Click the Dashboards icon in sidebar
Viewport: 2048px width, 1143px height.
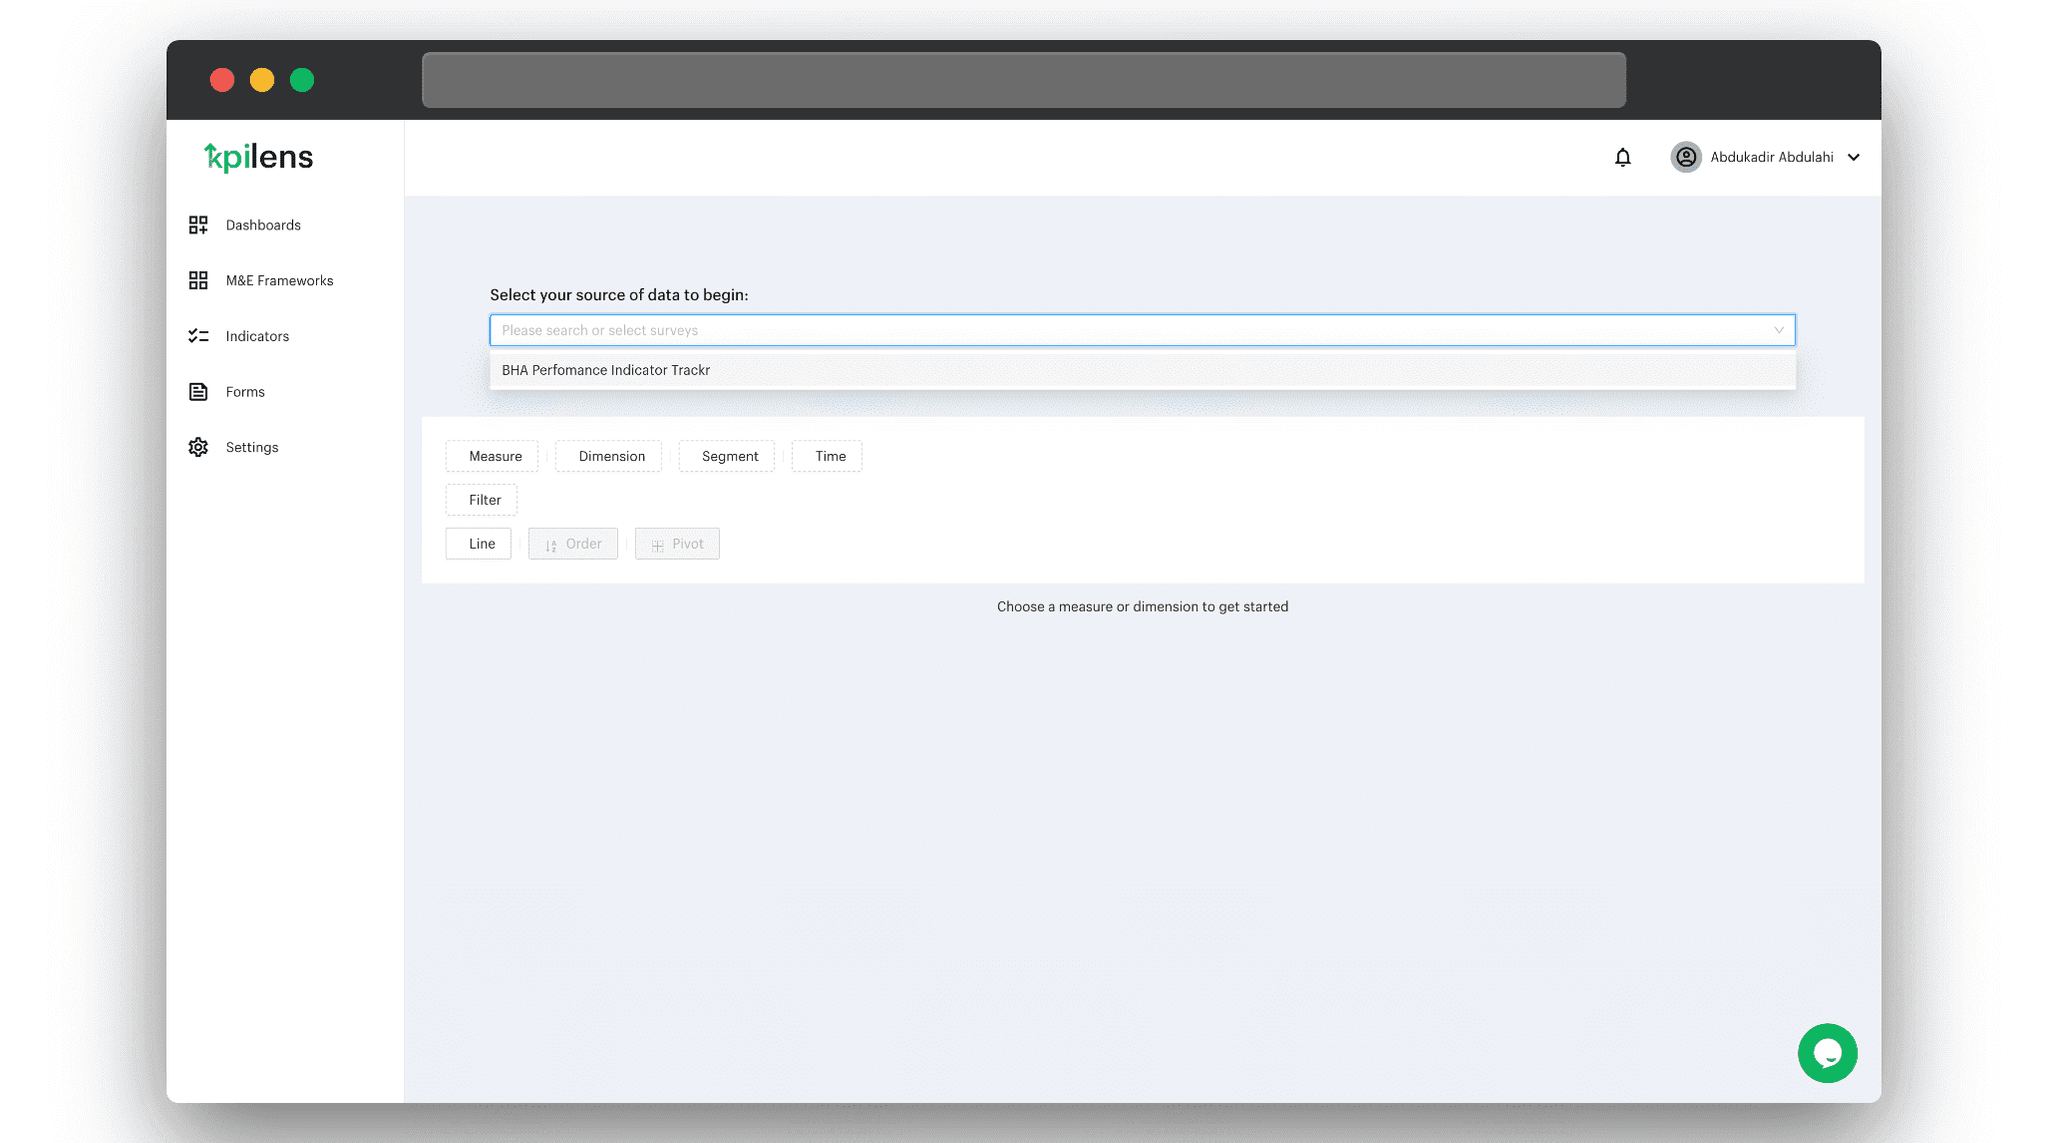pyautogui.click(x=197, y=225)
